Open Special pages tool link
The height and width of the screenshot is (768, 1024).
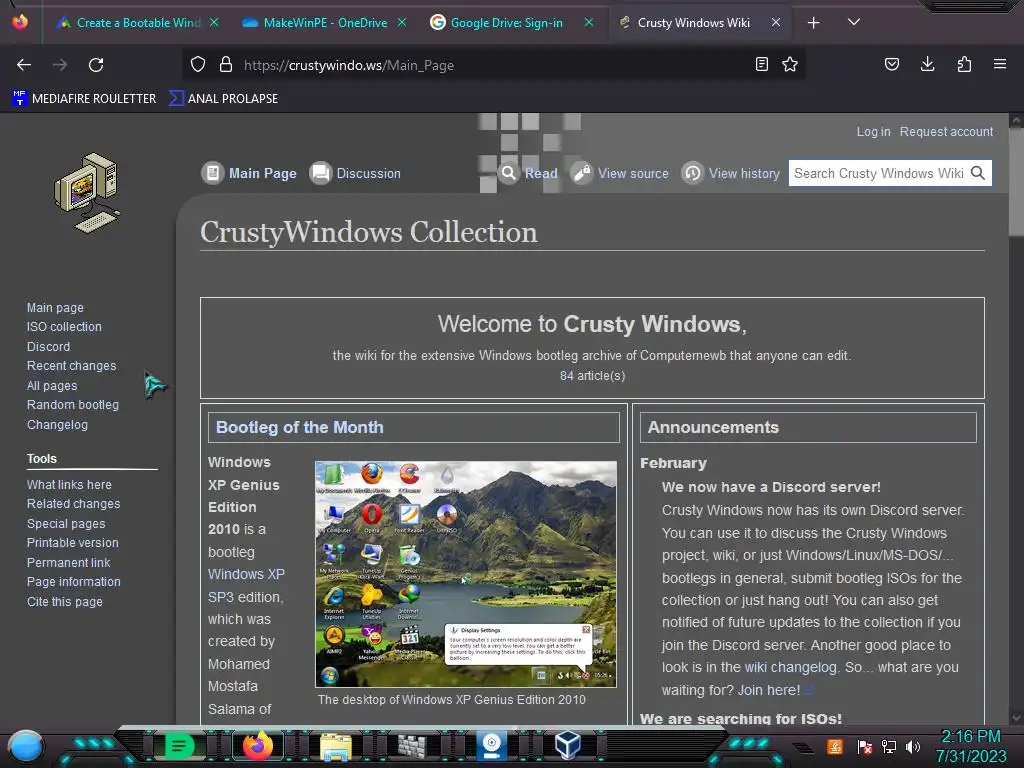pos(66,524)
